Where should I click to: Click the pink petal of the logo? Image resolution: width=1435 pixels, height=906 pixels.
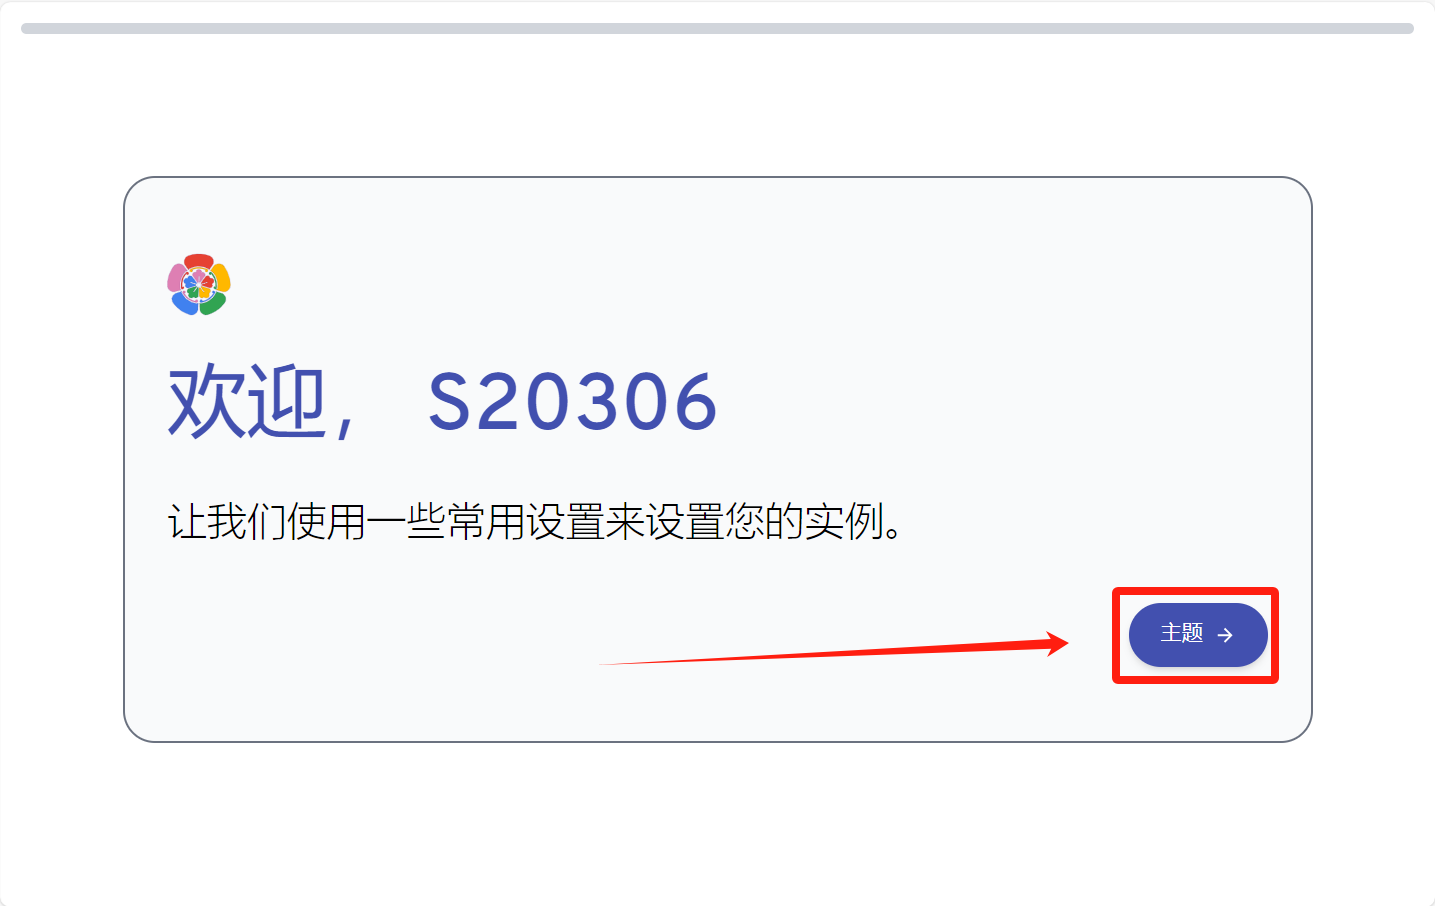pyautogui.click(x=176, y=277)
